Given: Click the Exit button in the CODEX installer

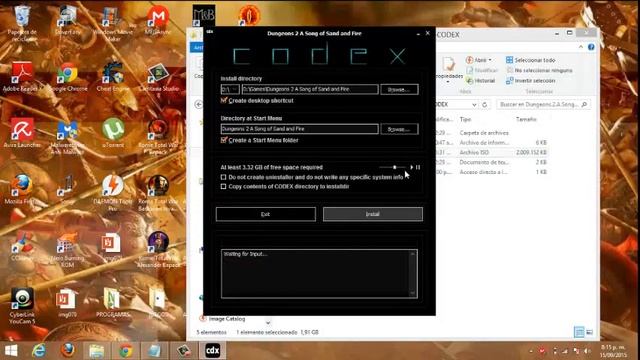Looking at the screenshot, I should pyautogui.click(x=266, y=214).
